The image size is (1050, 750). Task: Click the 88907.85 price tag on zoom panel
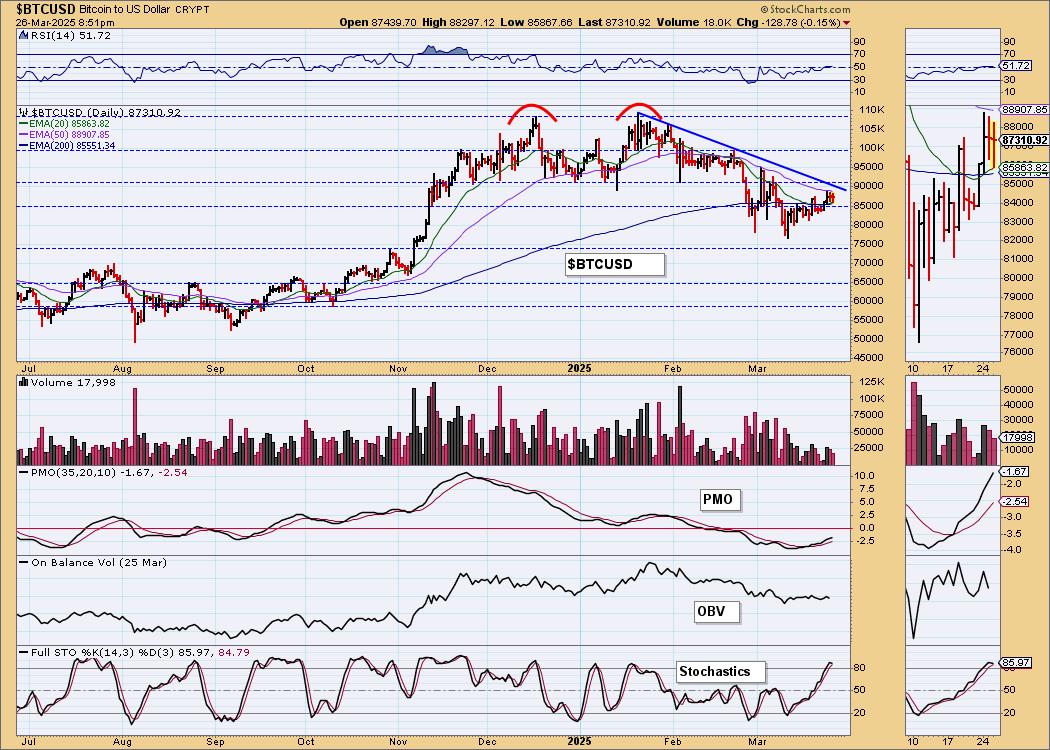coord(1024,109)
